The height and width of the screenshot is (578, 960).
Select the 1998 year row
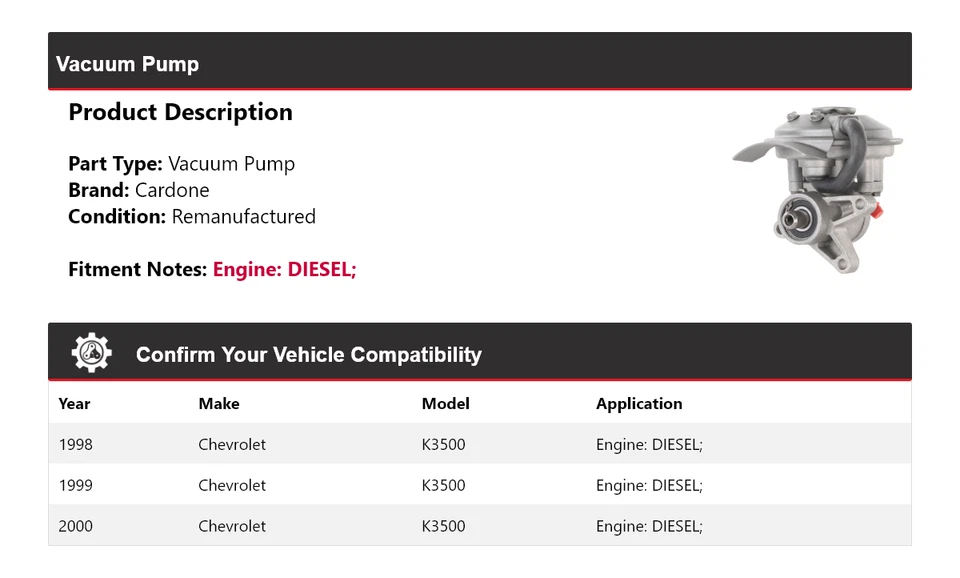tap(76, 444)
